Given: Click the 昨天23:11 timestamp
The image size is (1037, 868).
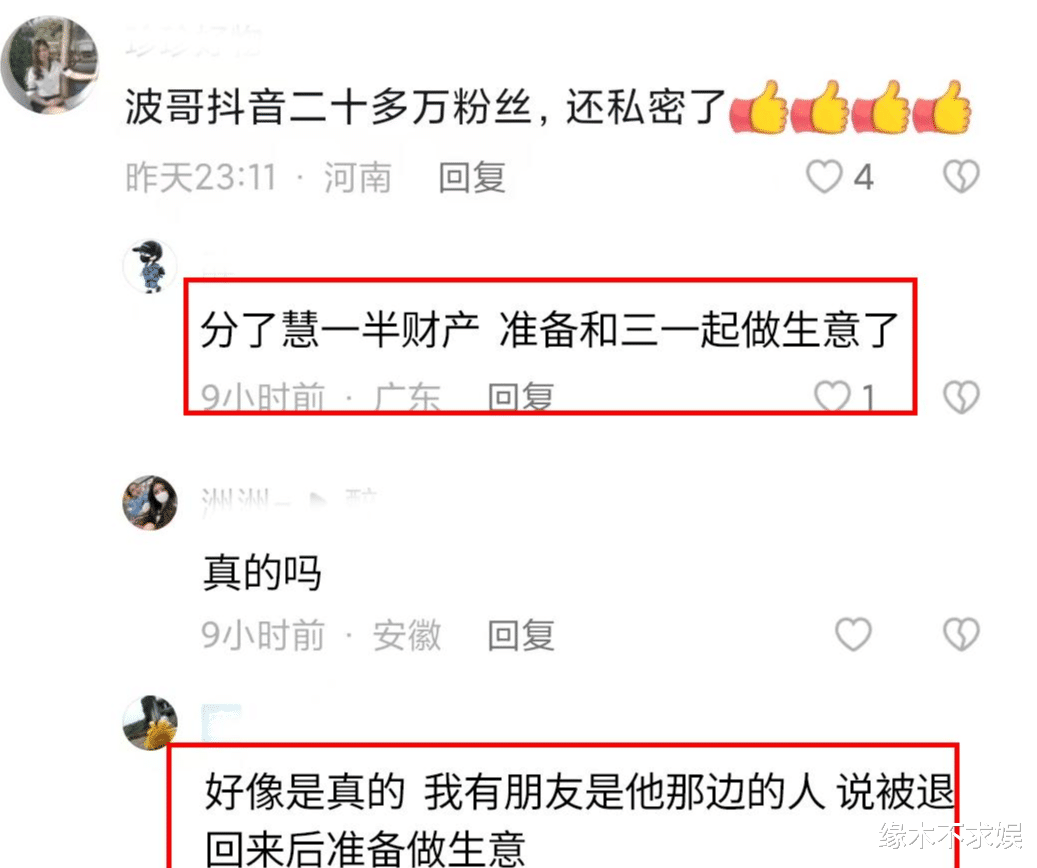Looking at the screenshot, I should [x=200, y=177].
